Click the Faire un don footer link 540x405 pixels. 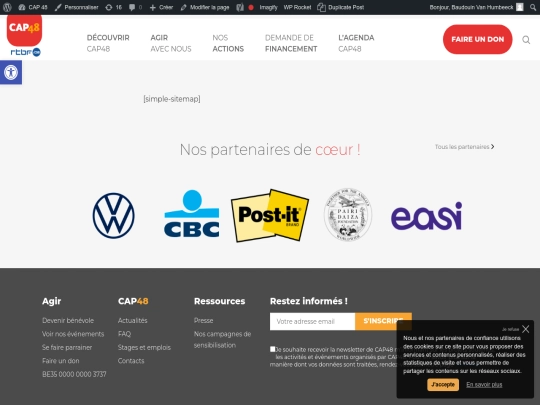click(x=61, y=361)
